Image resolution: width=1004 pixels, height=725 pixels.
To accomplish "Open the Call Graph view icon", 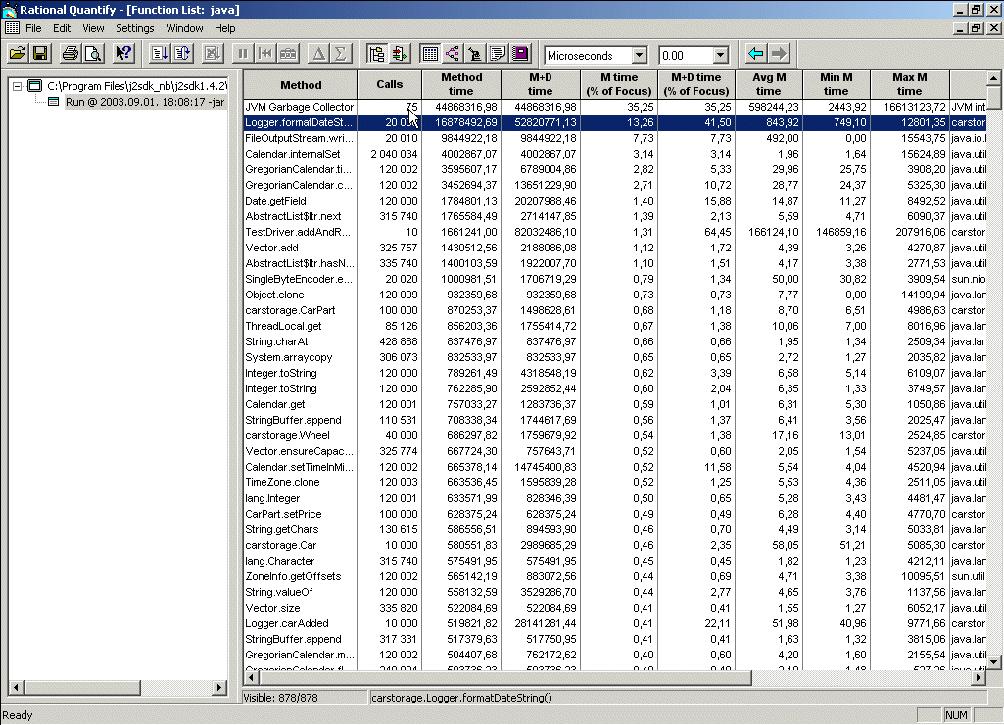I will tap(453, 54).
